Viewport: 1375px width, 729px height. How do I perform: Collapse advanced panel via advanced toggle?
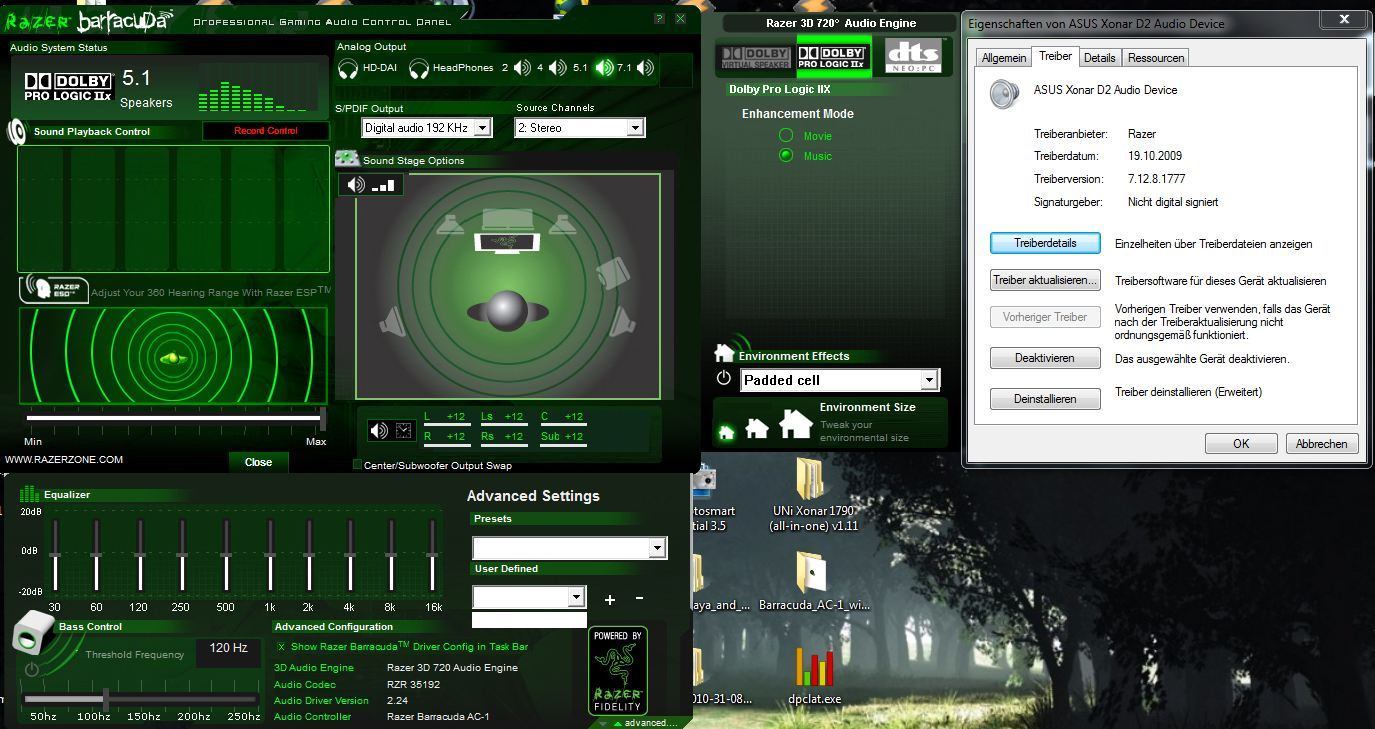pyautogui.click(x=645, y=723)
